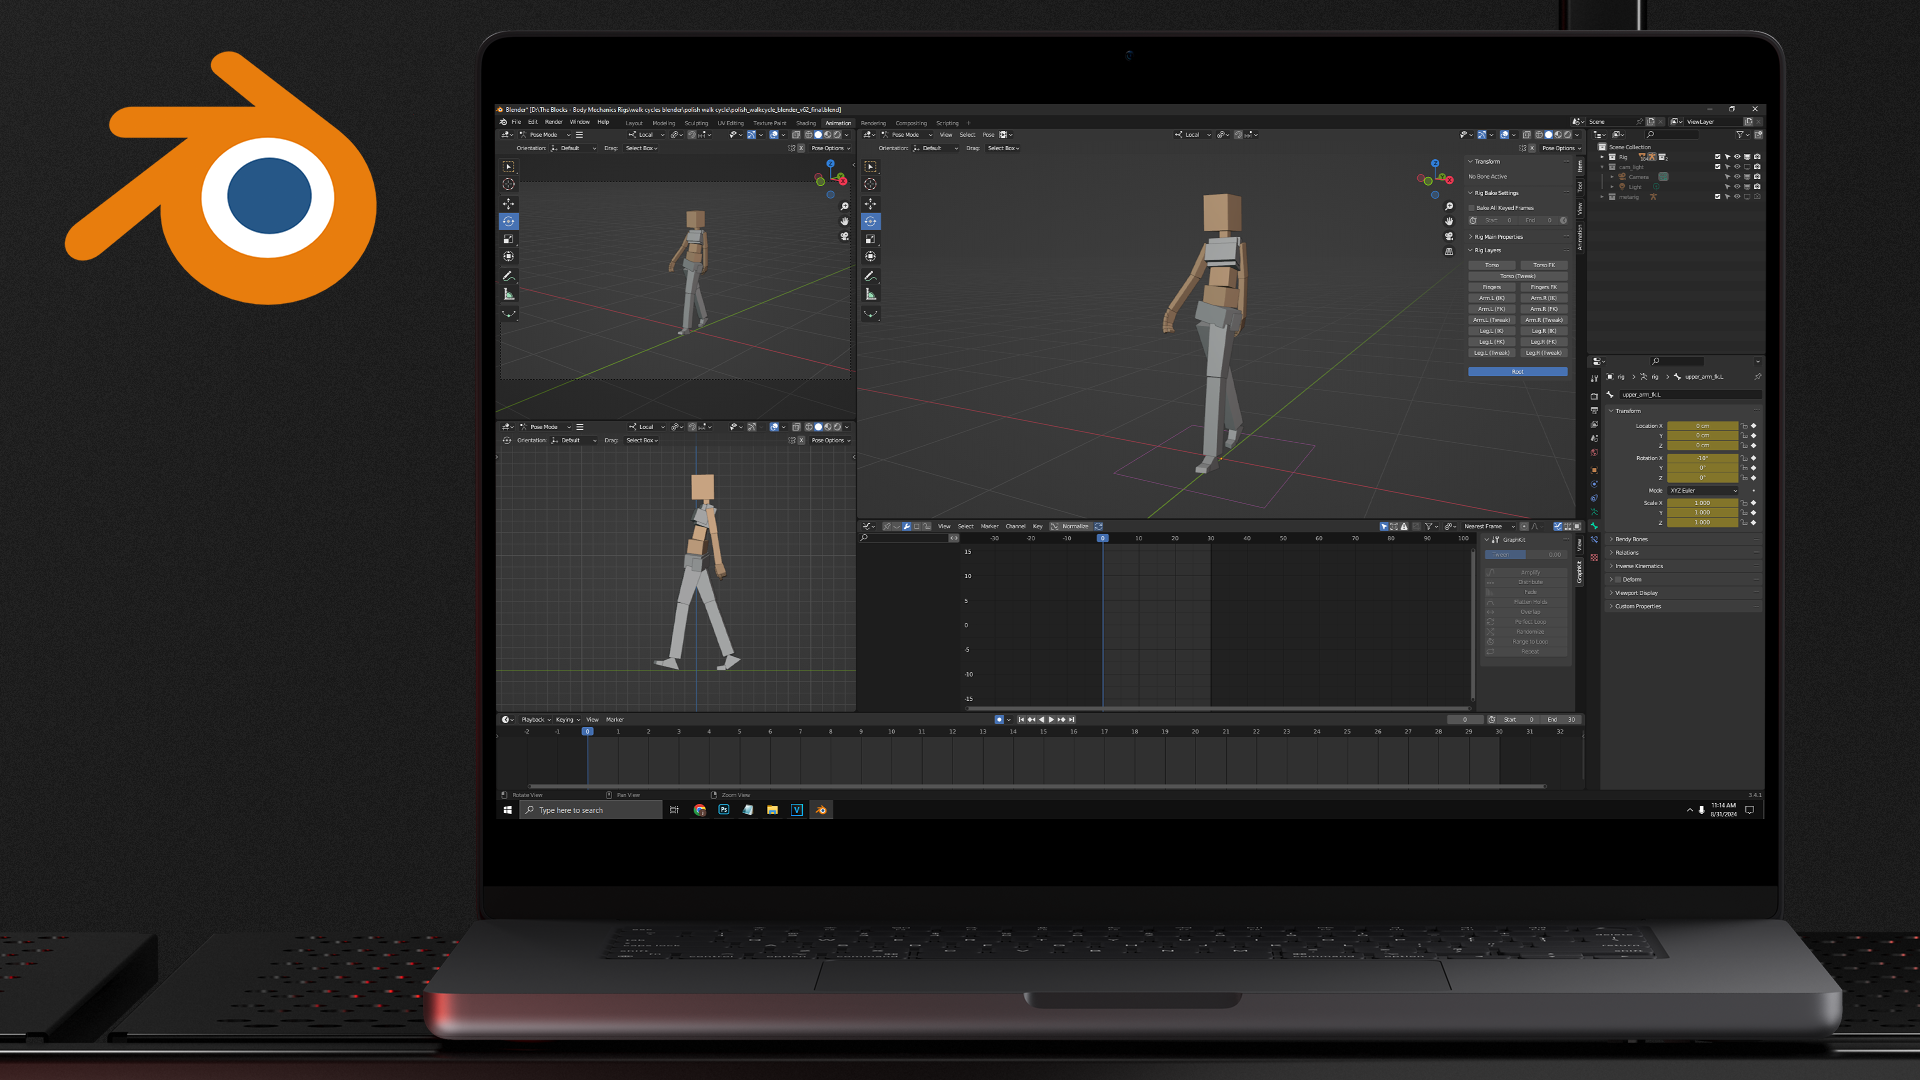Open Nearest Frame snapping dropdown in graph editor
This screenshot has height=1080, width=1920.
point(1488,526)
